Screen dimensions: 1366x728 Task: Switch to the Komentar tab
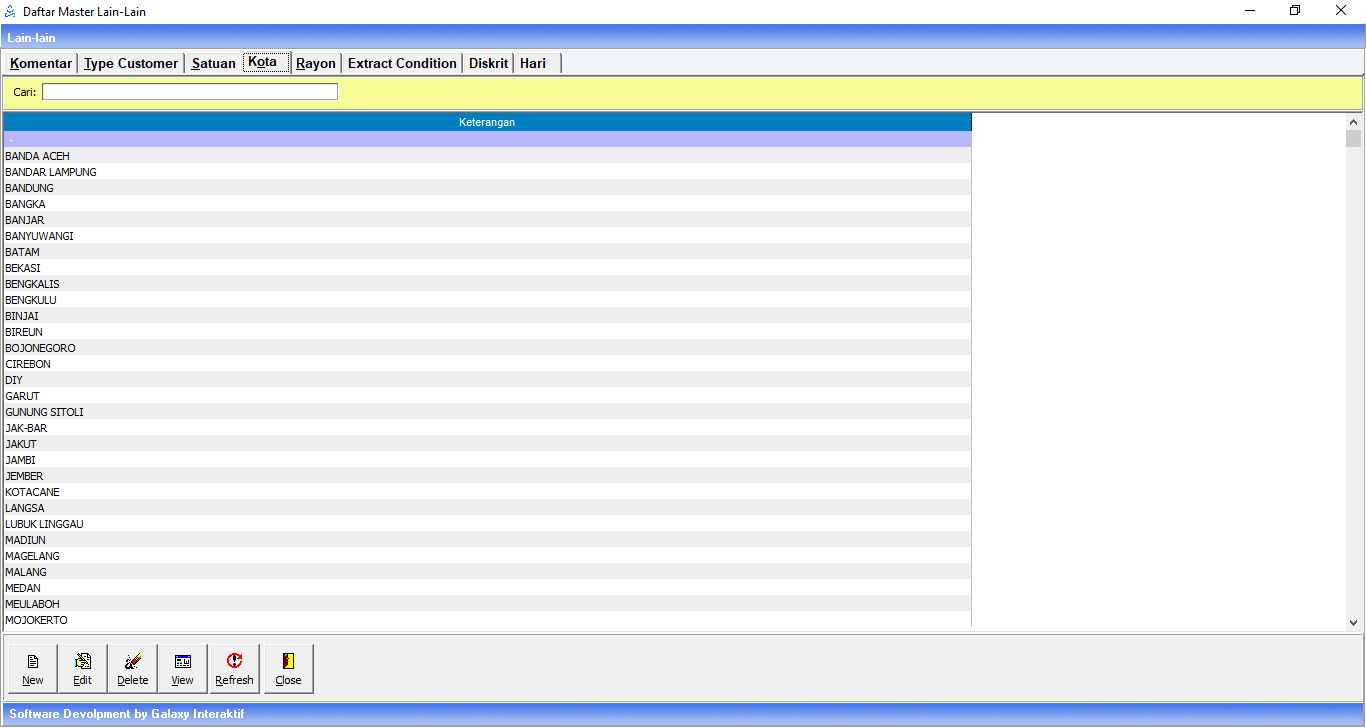tap(41, 63)
